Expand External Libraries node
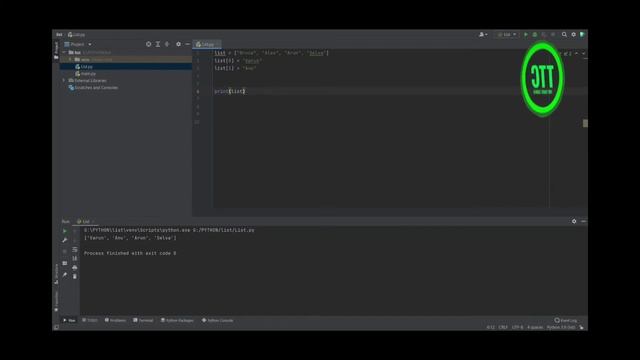 64,80
